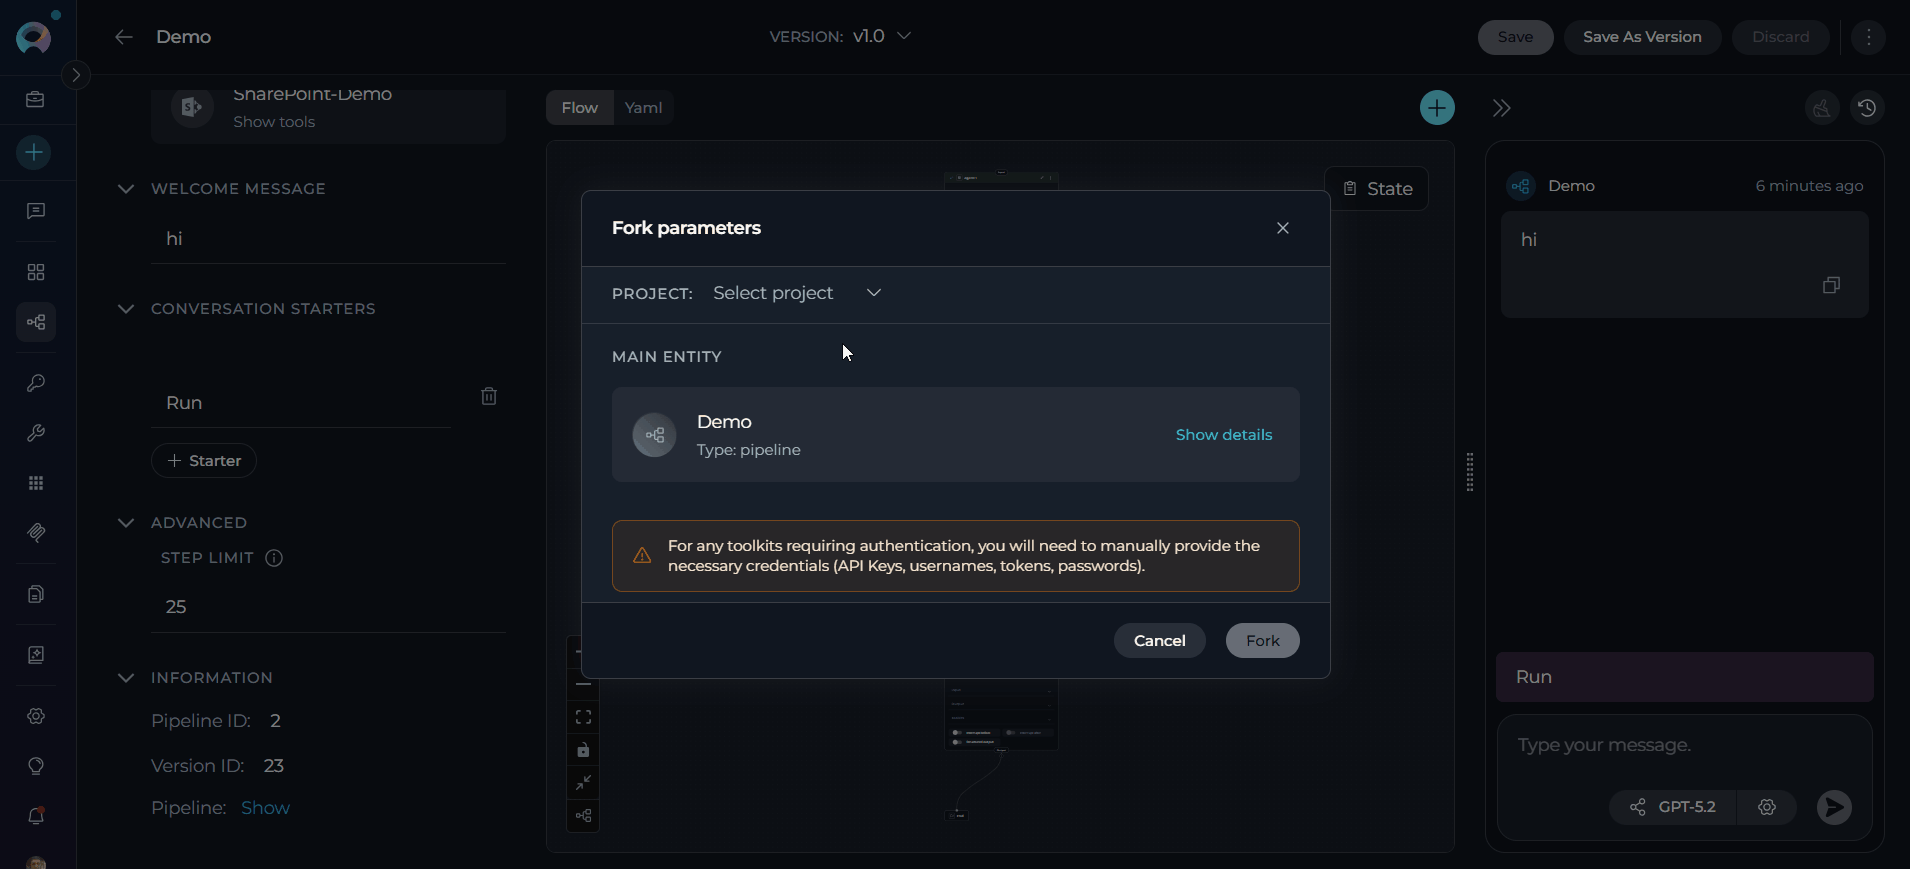
Task: Click the back arrow next to Demo
Action: click(x=124, y=37)
